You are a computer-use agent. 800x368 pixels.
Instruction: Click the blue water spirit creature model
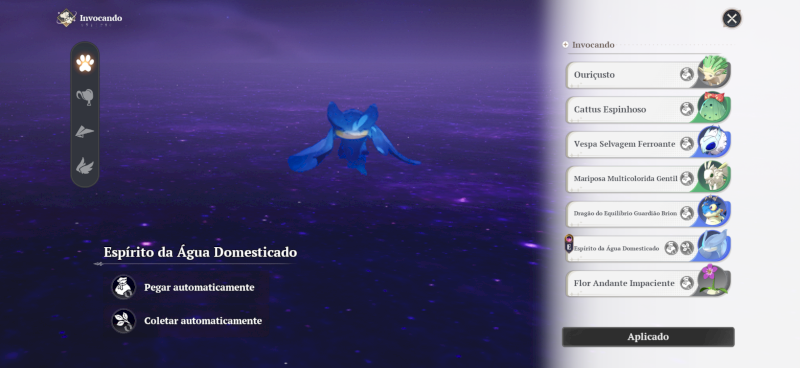tap(354, 138)
